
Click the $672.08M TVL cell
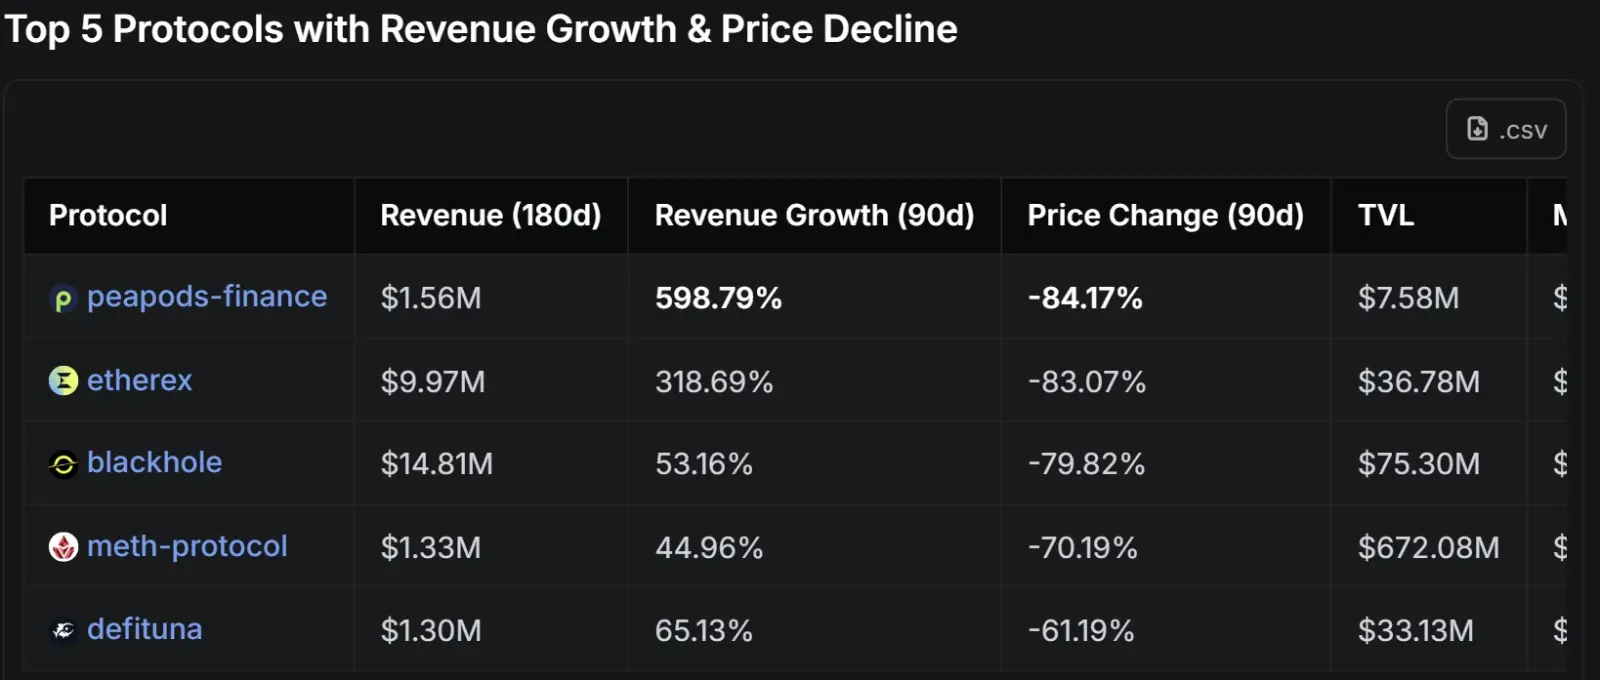coord(1428,548)
